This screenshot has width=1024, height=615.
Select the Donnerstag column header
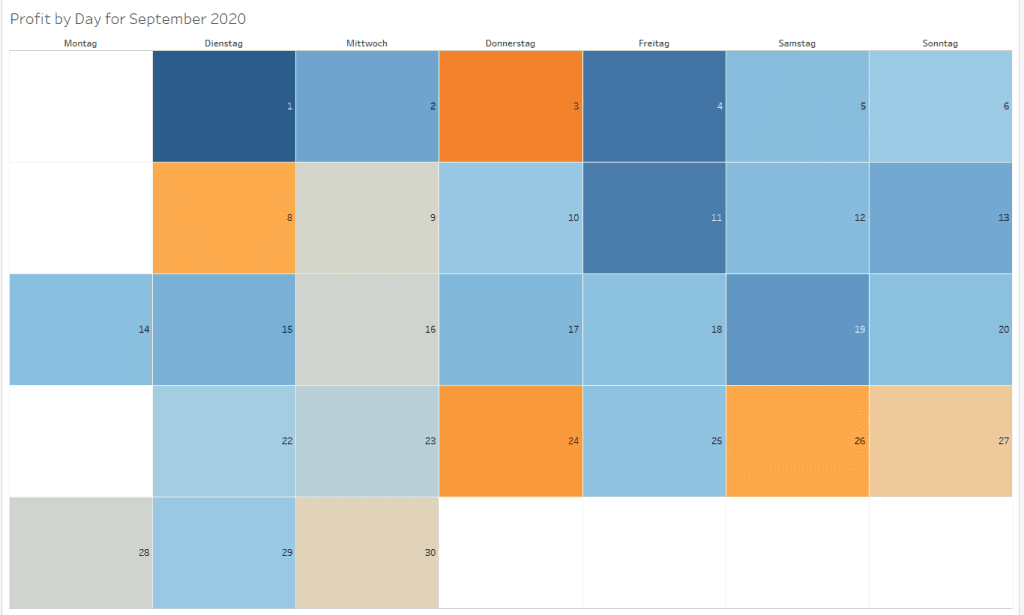click(510, 43)
